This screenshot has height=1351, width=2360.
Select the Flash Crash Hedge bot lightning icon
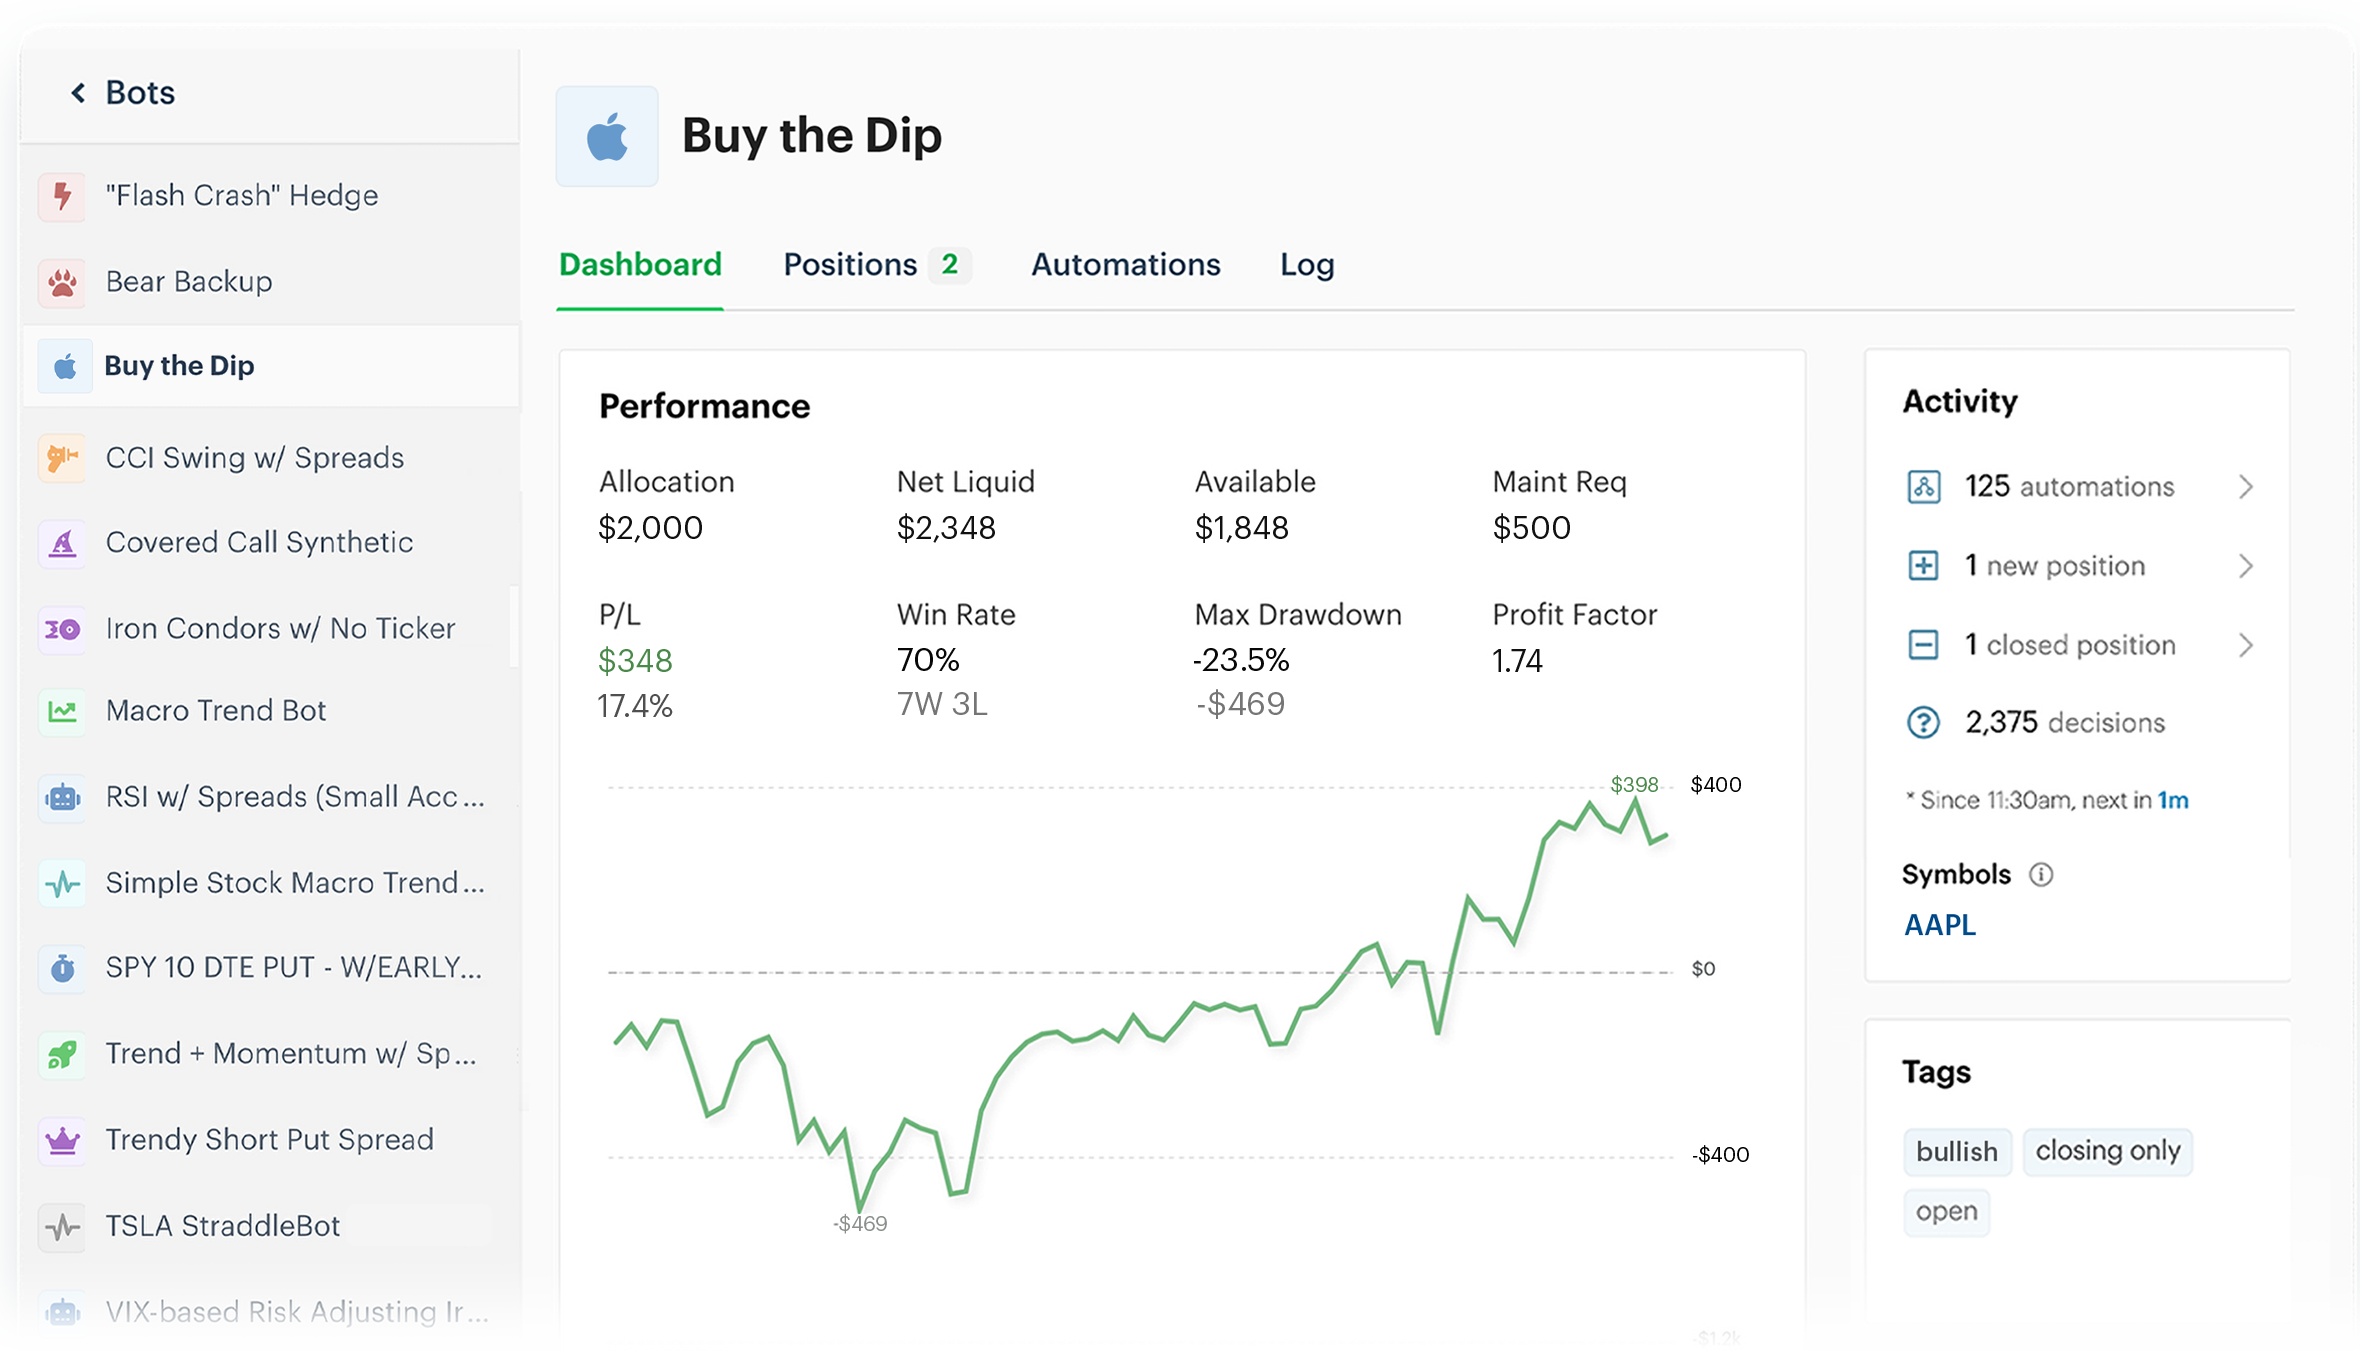62,196
